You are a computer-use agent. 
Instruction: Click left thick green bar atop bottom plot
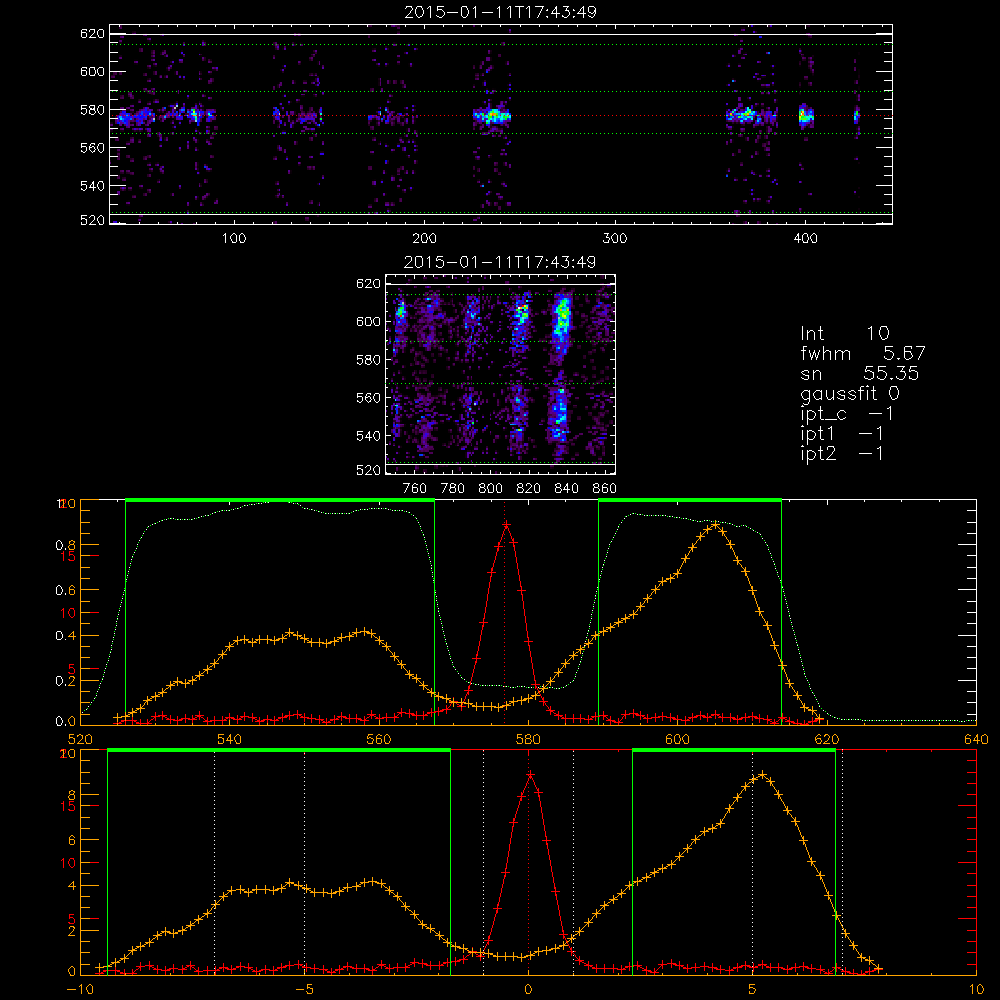click(x=279, y=751)
